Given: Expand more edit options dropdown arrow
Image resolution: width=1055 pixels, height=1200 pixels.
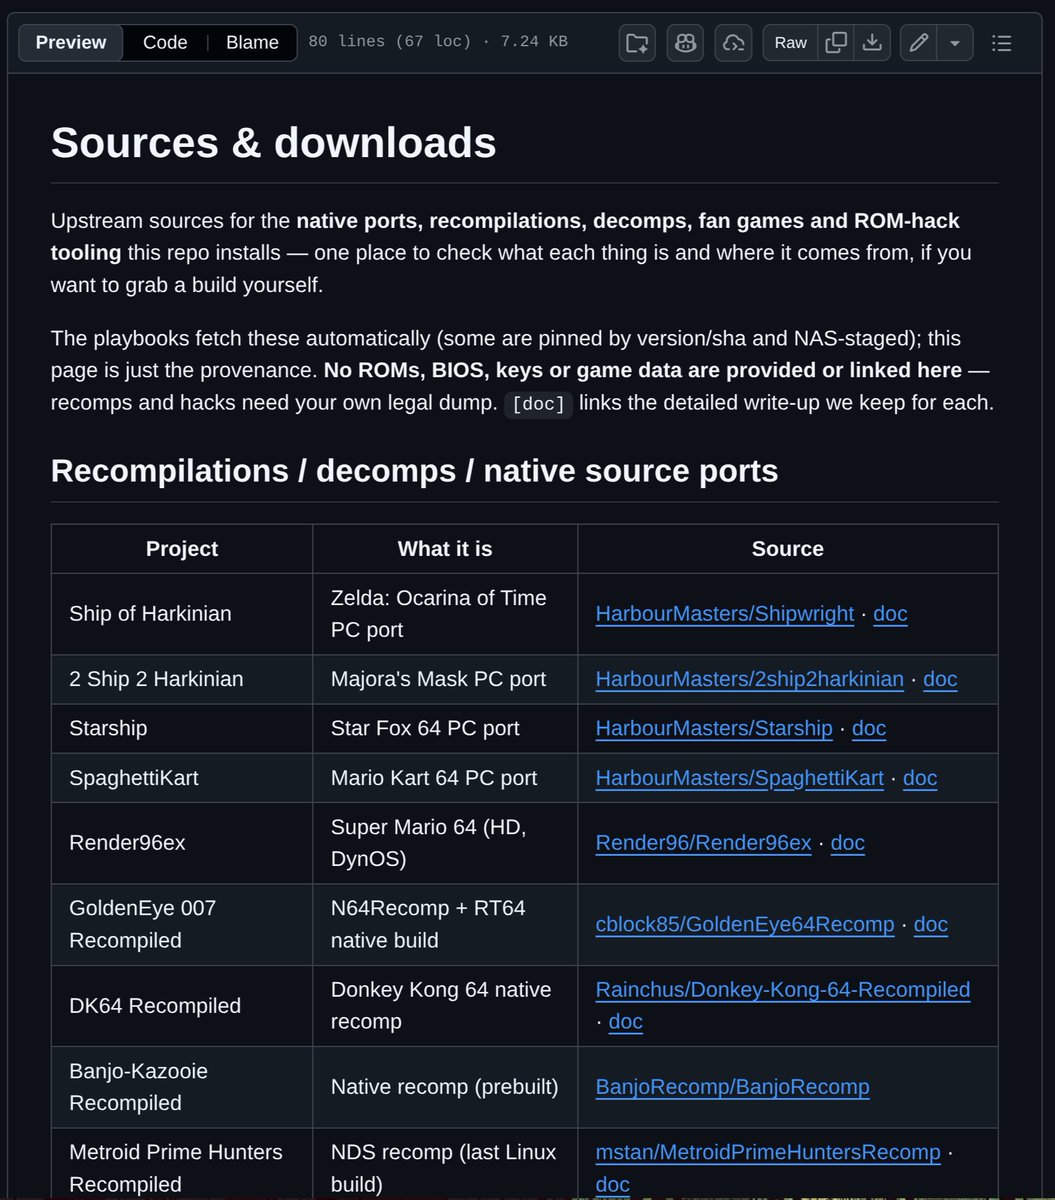Looking at the screenshot, I should coord(955,43).
